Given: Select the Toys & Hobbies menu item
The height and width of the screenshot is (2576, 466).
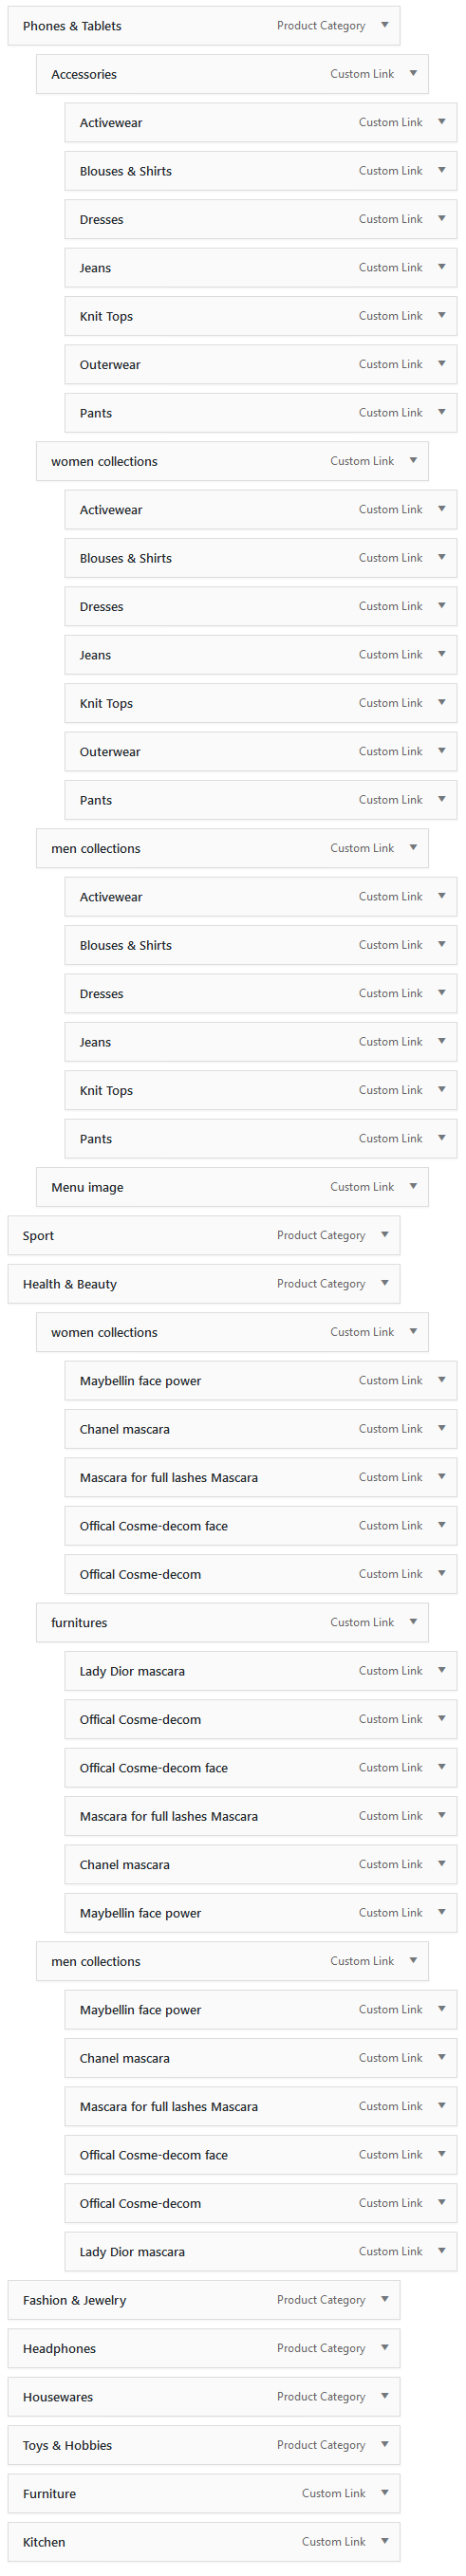Looking at the screenshot, I should [x=204, y=2445].
